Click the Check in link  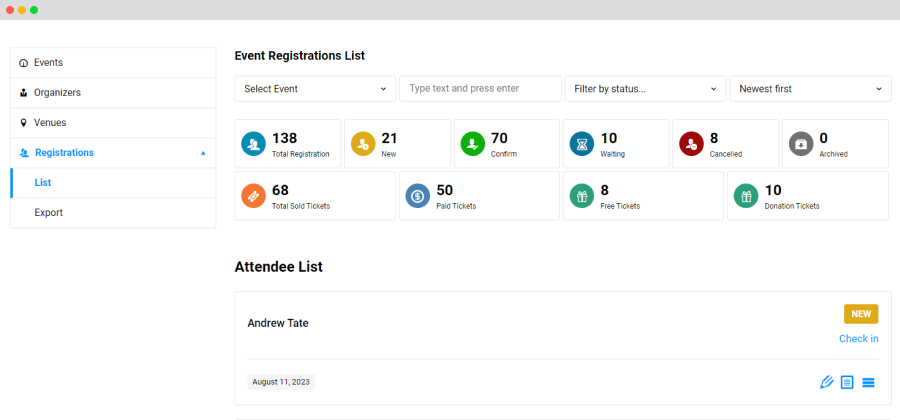tap(859, 339)
